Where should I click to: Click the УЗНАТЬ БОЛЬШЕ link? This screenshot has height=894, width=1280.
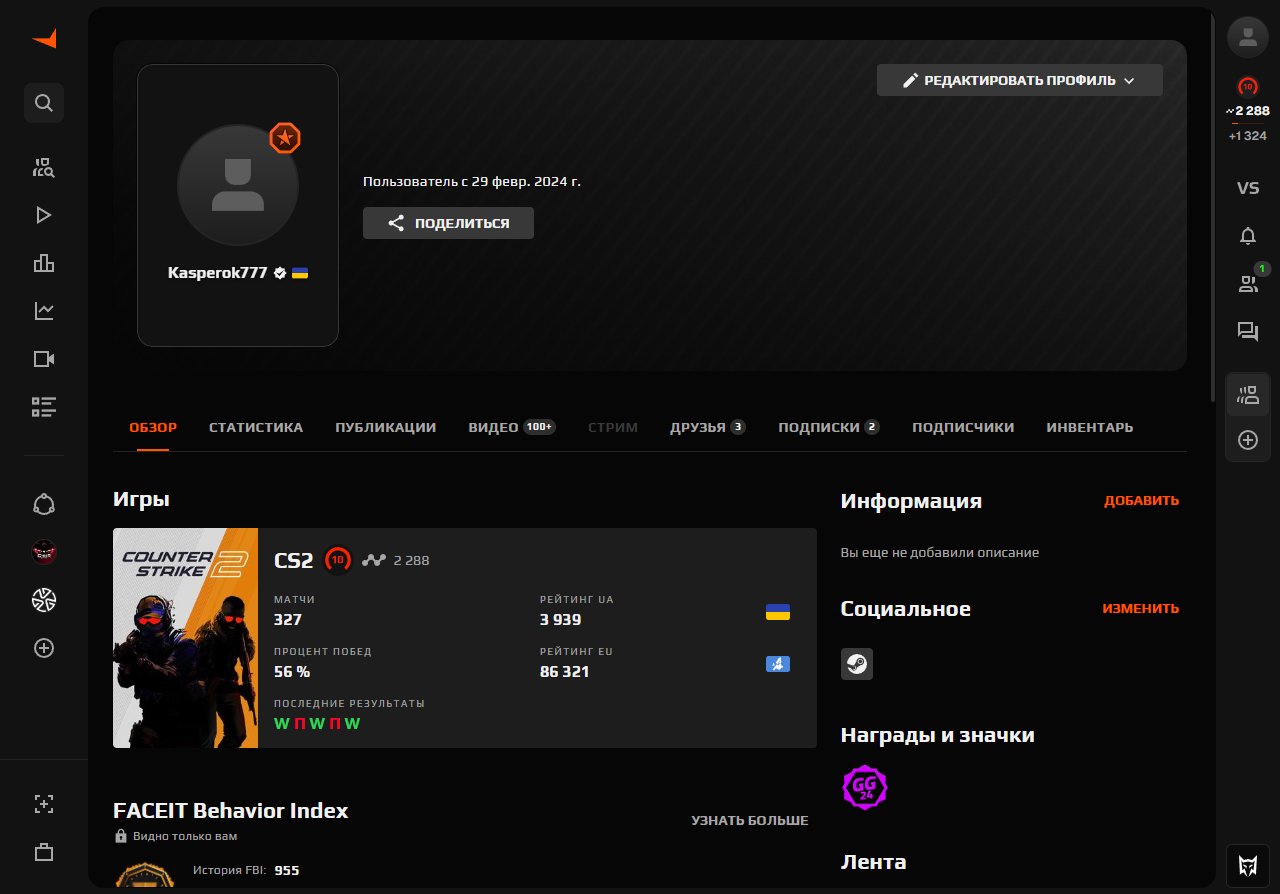pos(750,820)
